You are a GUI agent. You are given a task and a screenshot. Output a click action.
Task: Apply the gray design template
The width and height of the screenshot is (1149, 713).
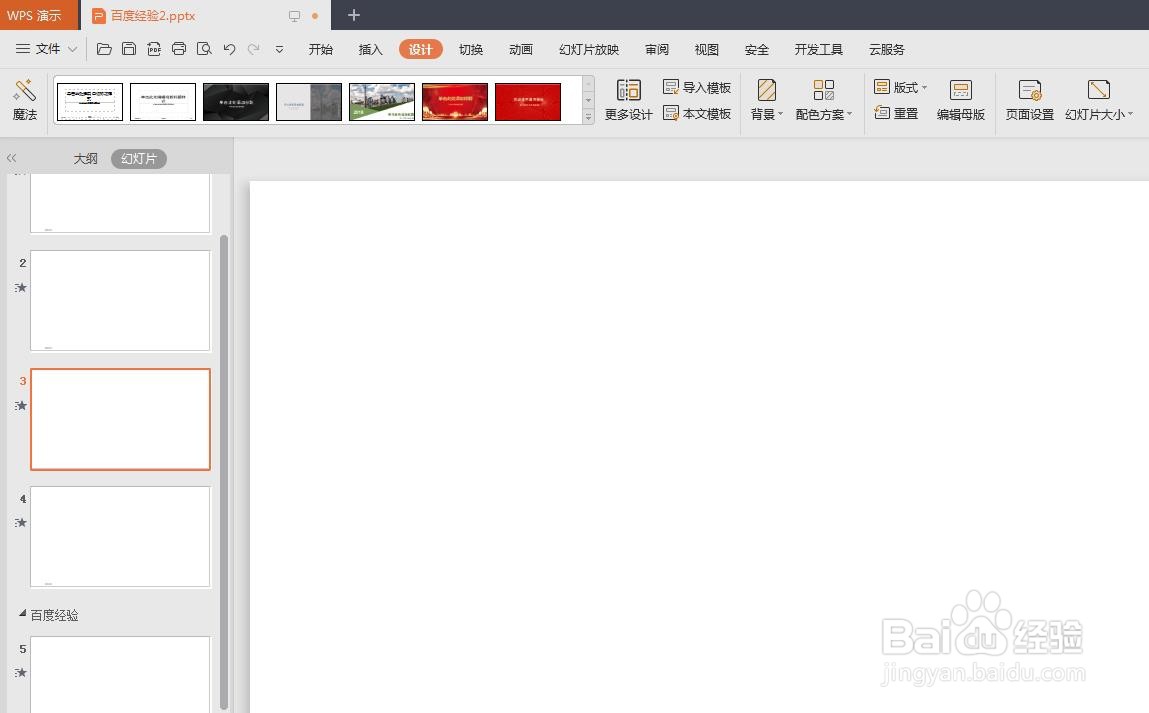309,102
